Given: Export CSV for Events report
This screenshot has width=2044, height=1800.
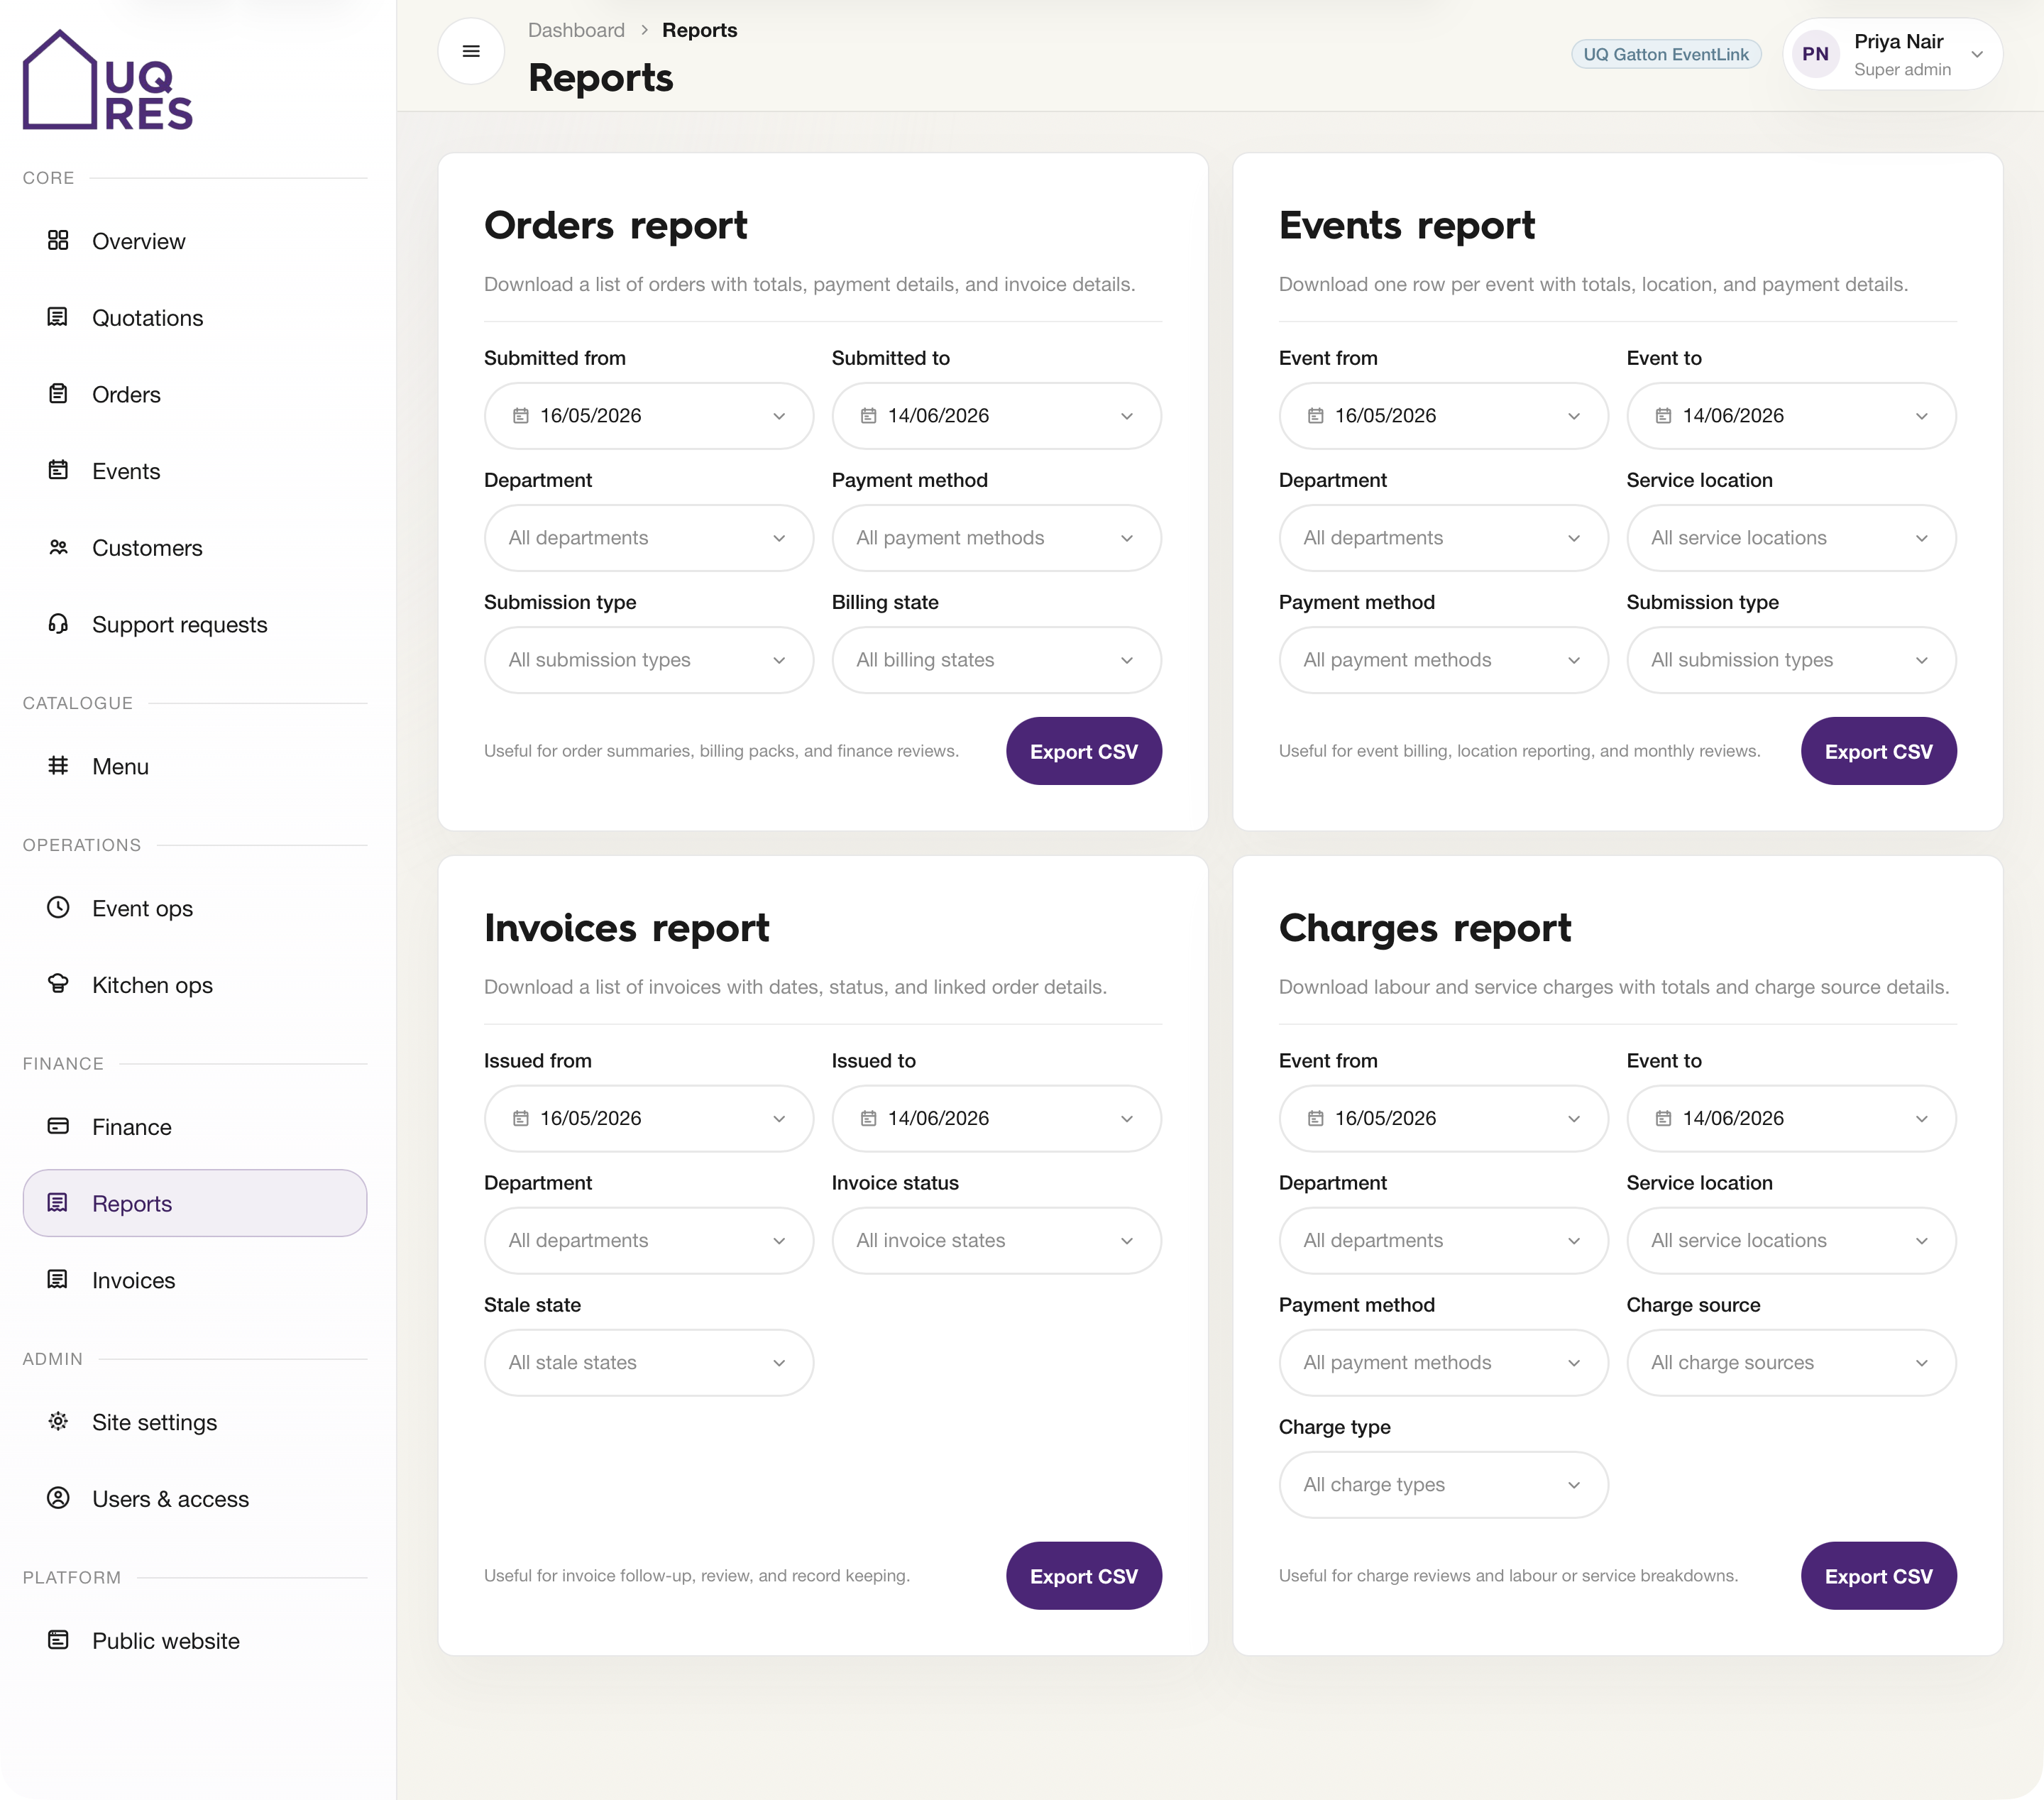Looking at the screenshot, I should pos(1878,751).
